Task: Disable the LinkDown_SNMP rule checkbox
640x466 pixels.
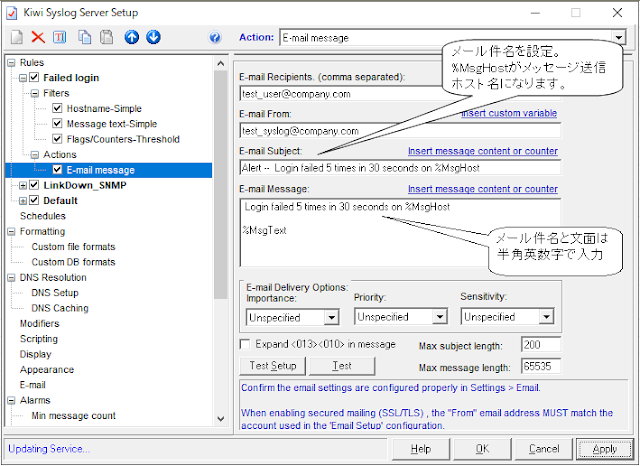Action: [34, 185]
